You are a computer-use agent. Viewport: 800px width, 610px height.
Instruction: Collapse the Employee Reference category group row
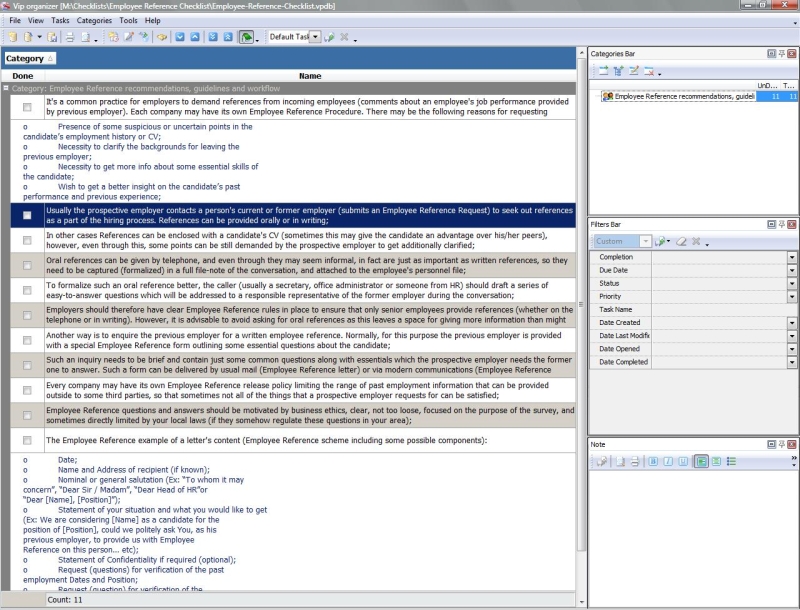(7, 88)
